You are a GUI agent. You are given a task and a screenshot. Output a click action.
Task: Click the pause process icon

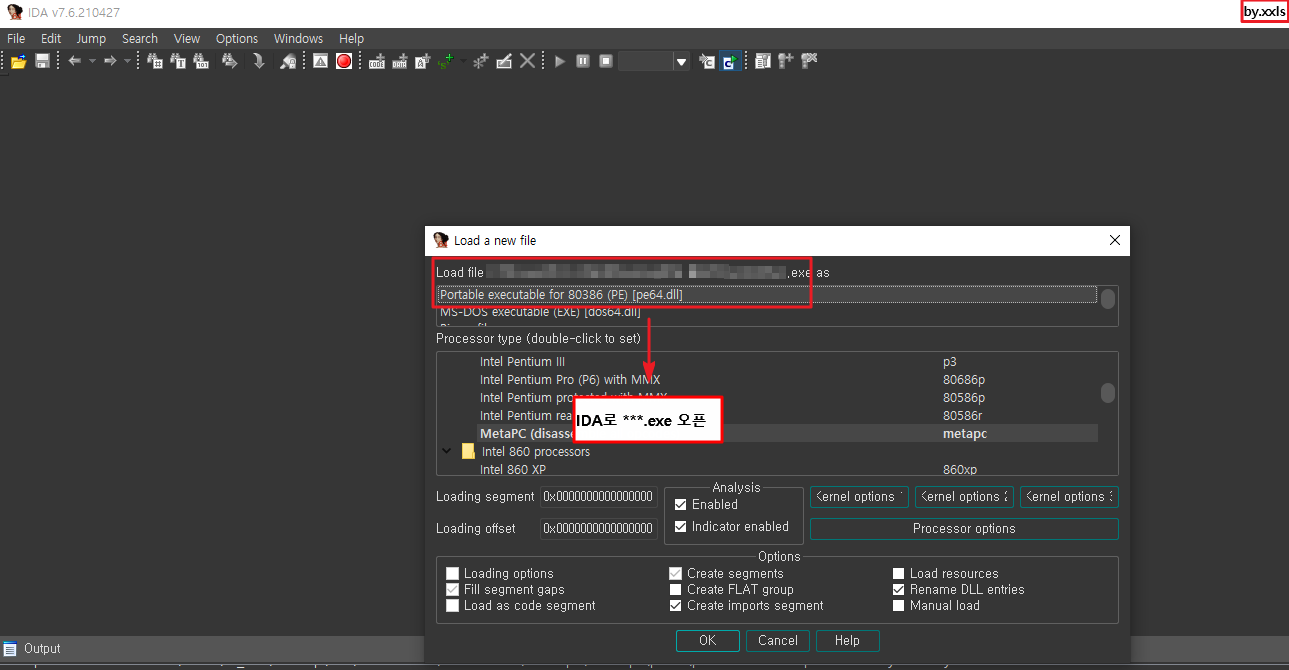pyautogui.click(x=583, y=61)
